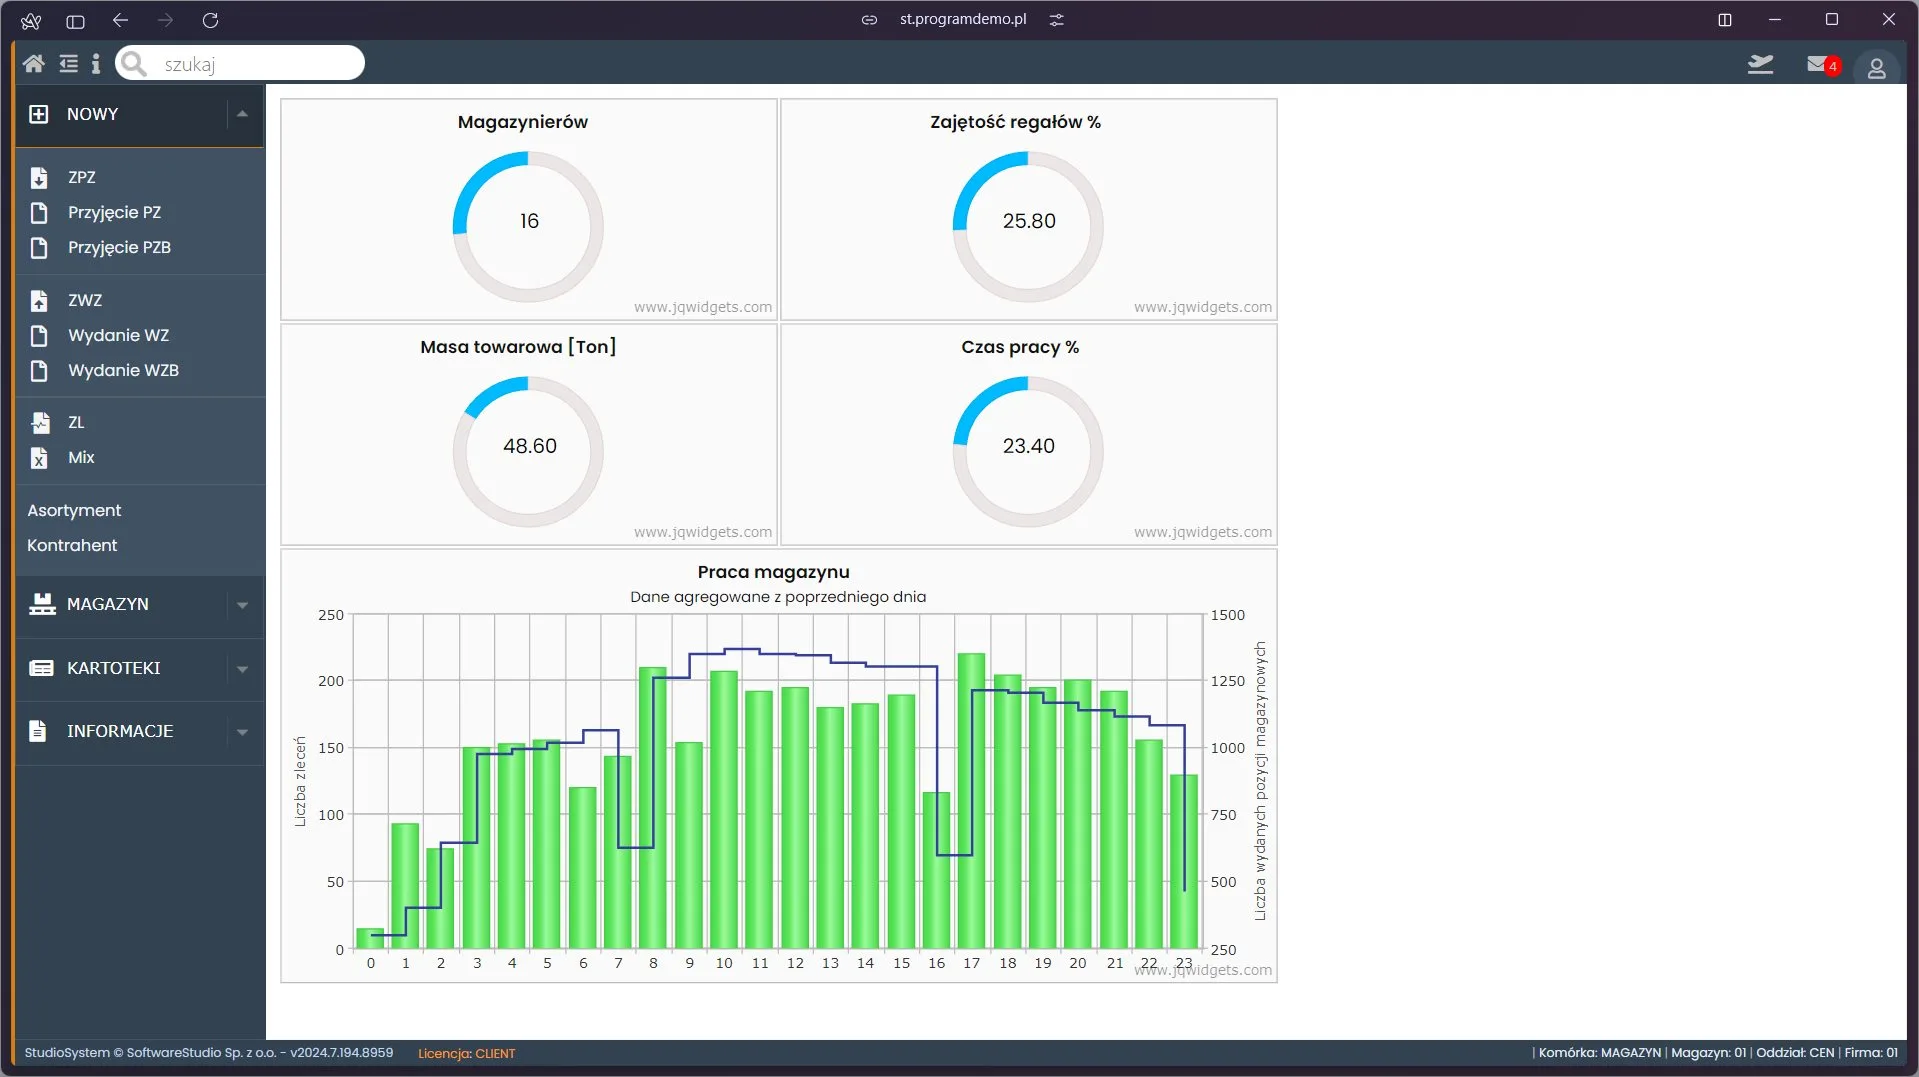Open the mail notifications icon
The width and height of the screenshot is (1919, 1077).
coord(1822,65)
